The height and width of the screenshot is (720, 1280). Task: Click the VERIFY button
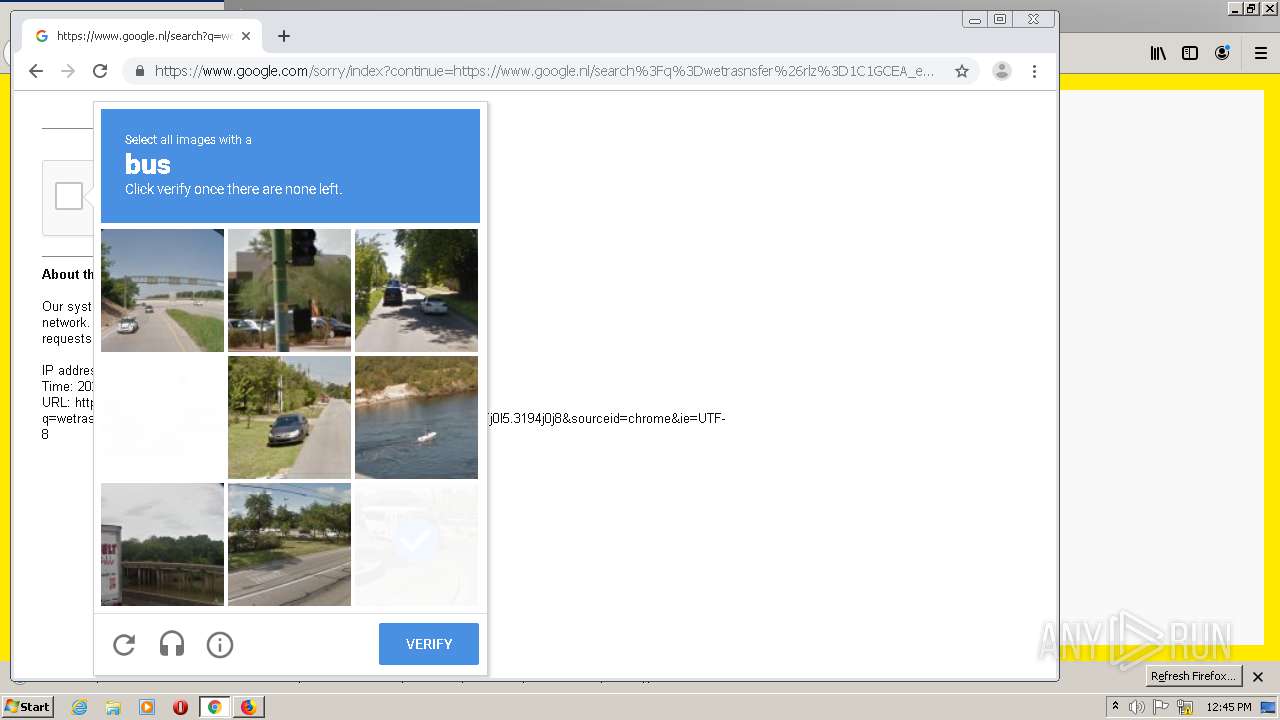point(429,644)
